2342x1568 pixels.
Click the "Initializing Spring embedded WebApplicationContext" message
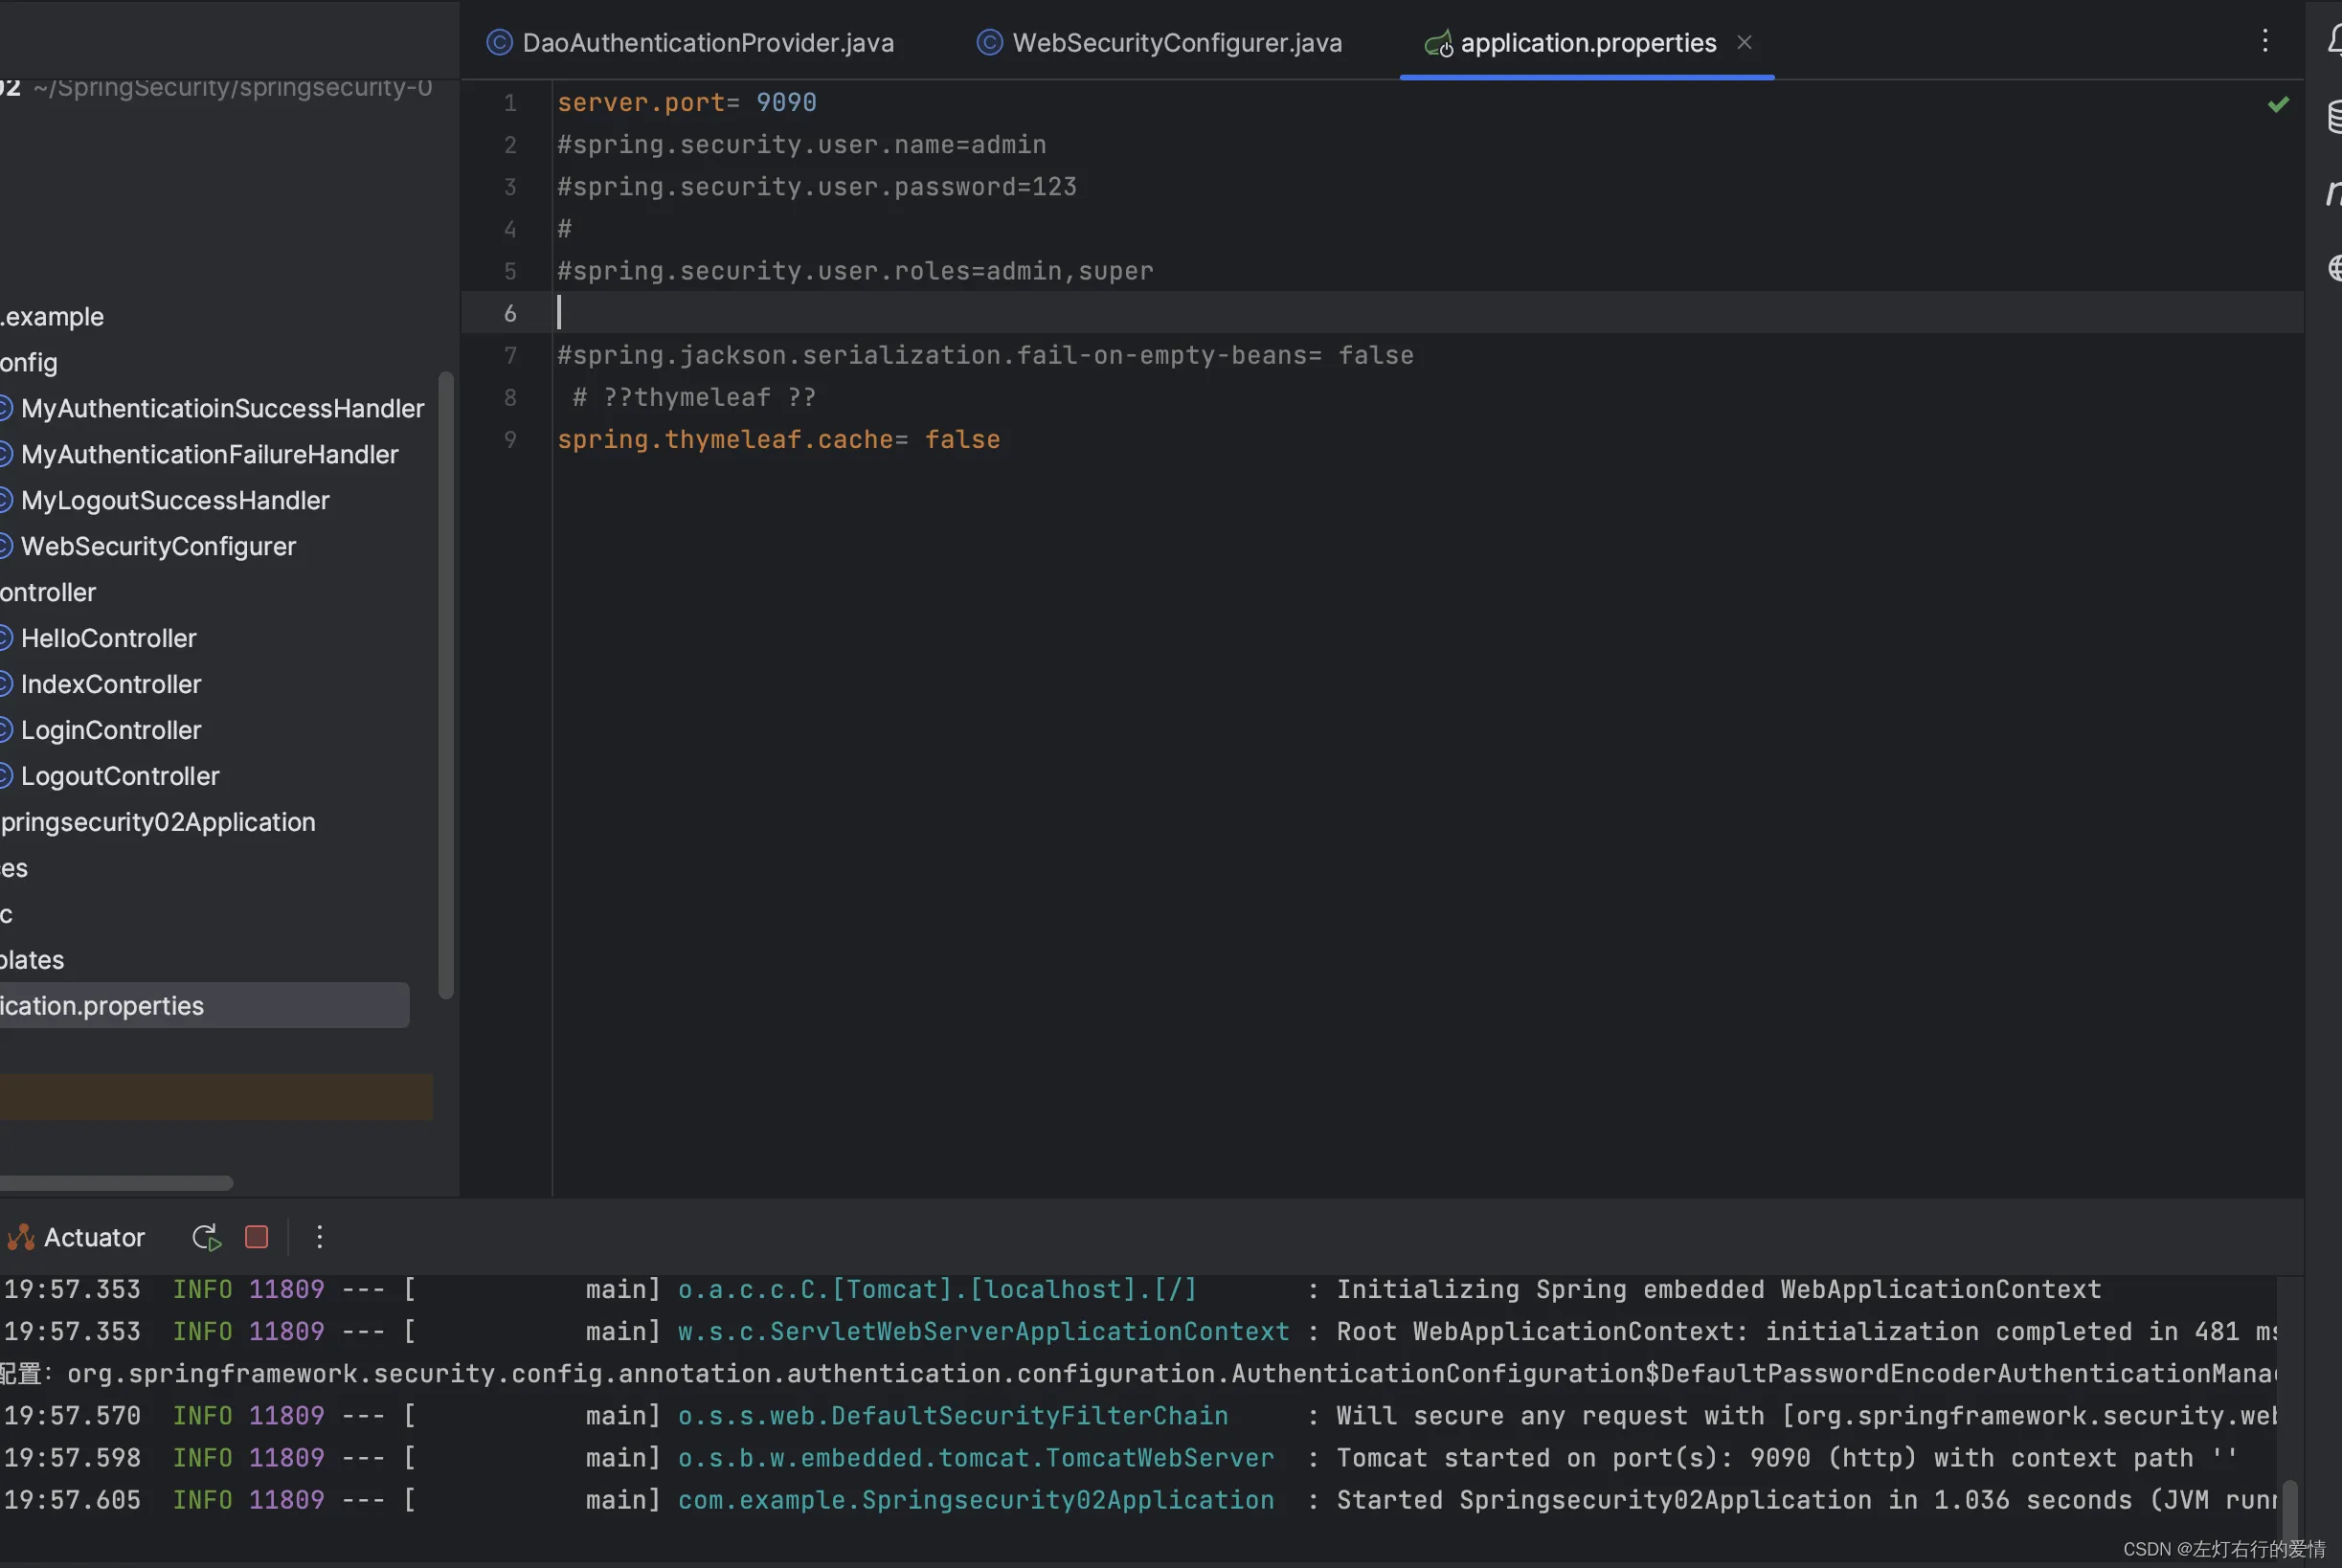point(1719,1290)
